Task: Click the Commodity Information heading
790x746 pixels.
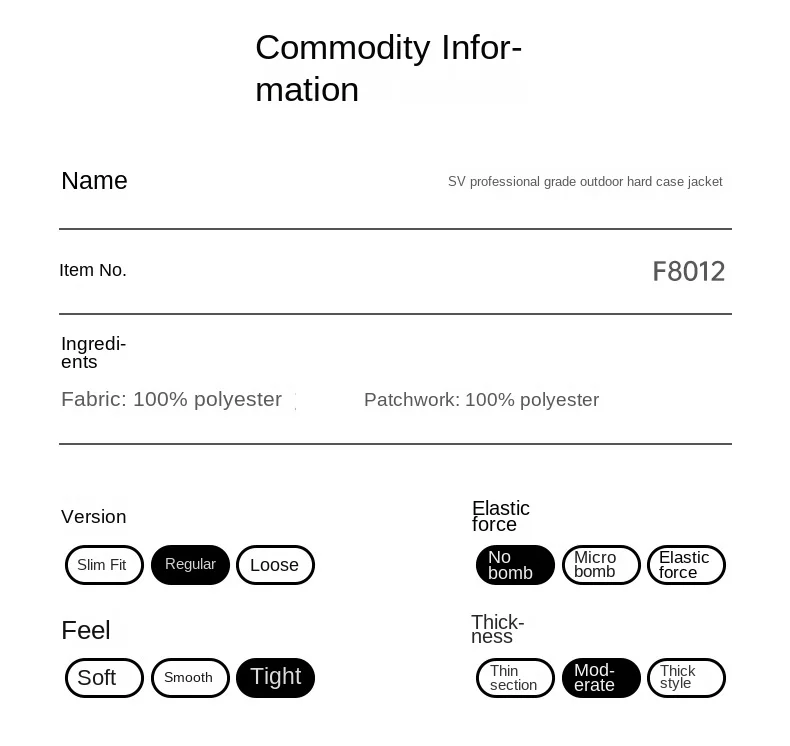Action: coord(388,68)
